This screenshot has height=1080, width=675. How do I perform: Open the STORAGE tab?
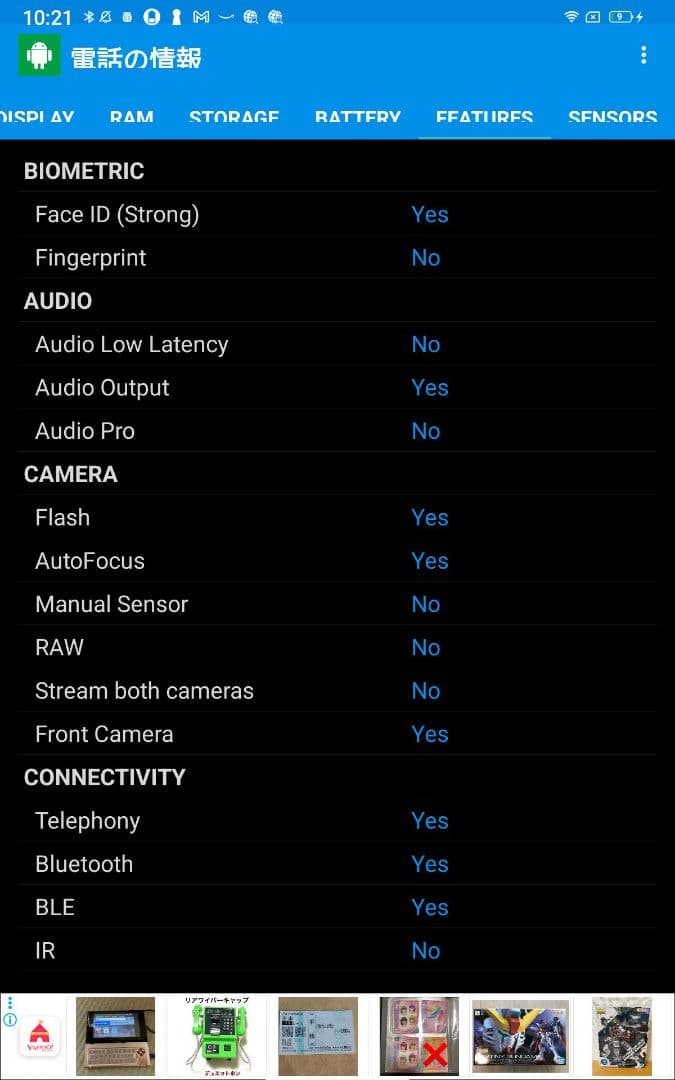coord(234,117)
